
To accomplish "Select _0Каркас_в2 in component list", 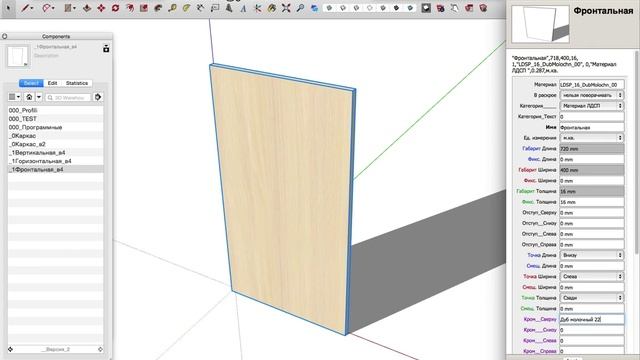I will pyautogui.click(x=56, y=144).
